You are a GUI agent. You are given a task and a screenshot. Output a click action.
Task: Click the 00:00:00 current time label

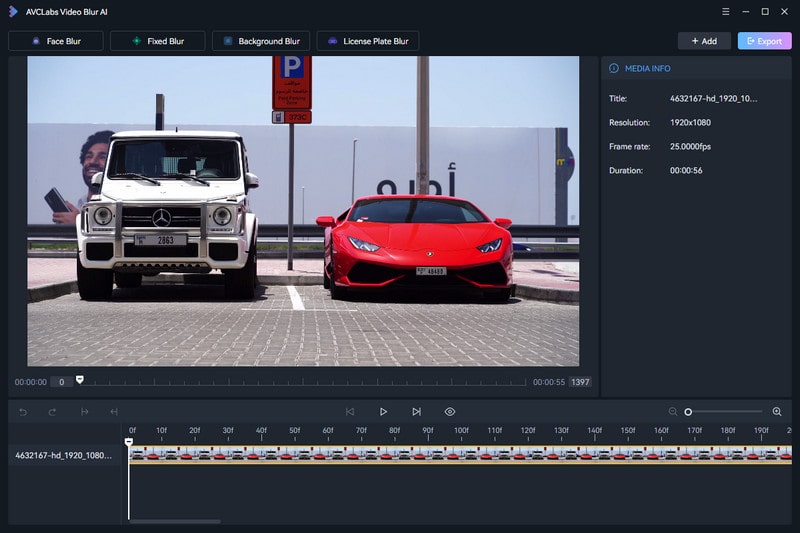[31, 382]
